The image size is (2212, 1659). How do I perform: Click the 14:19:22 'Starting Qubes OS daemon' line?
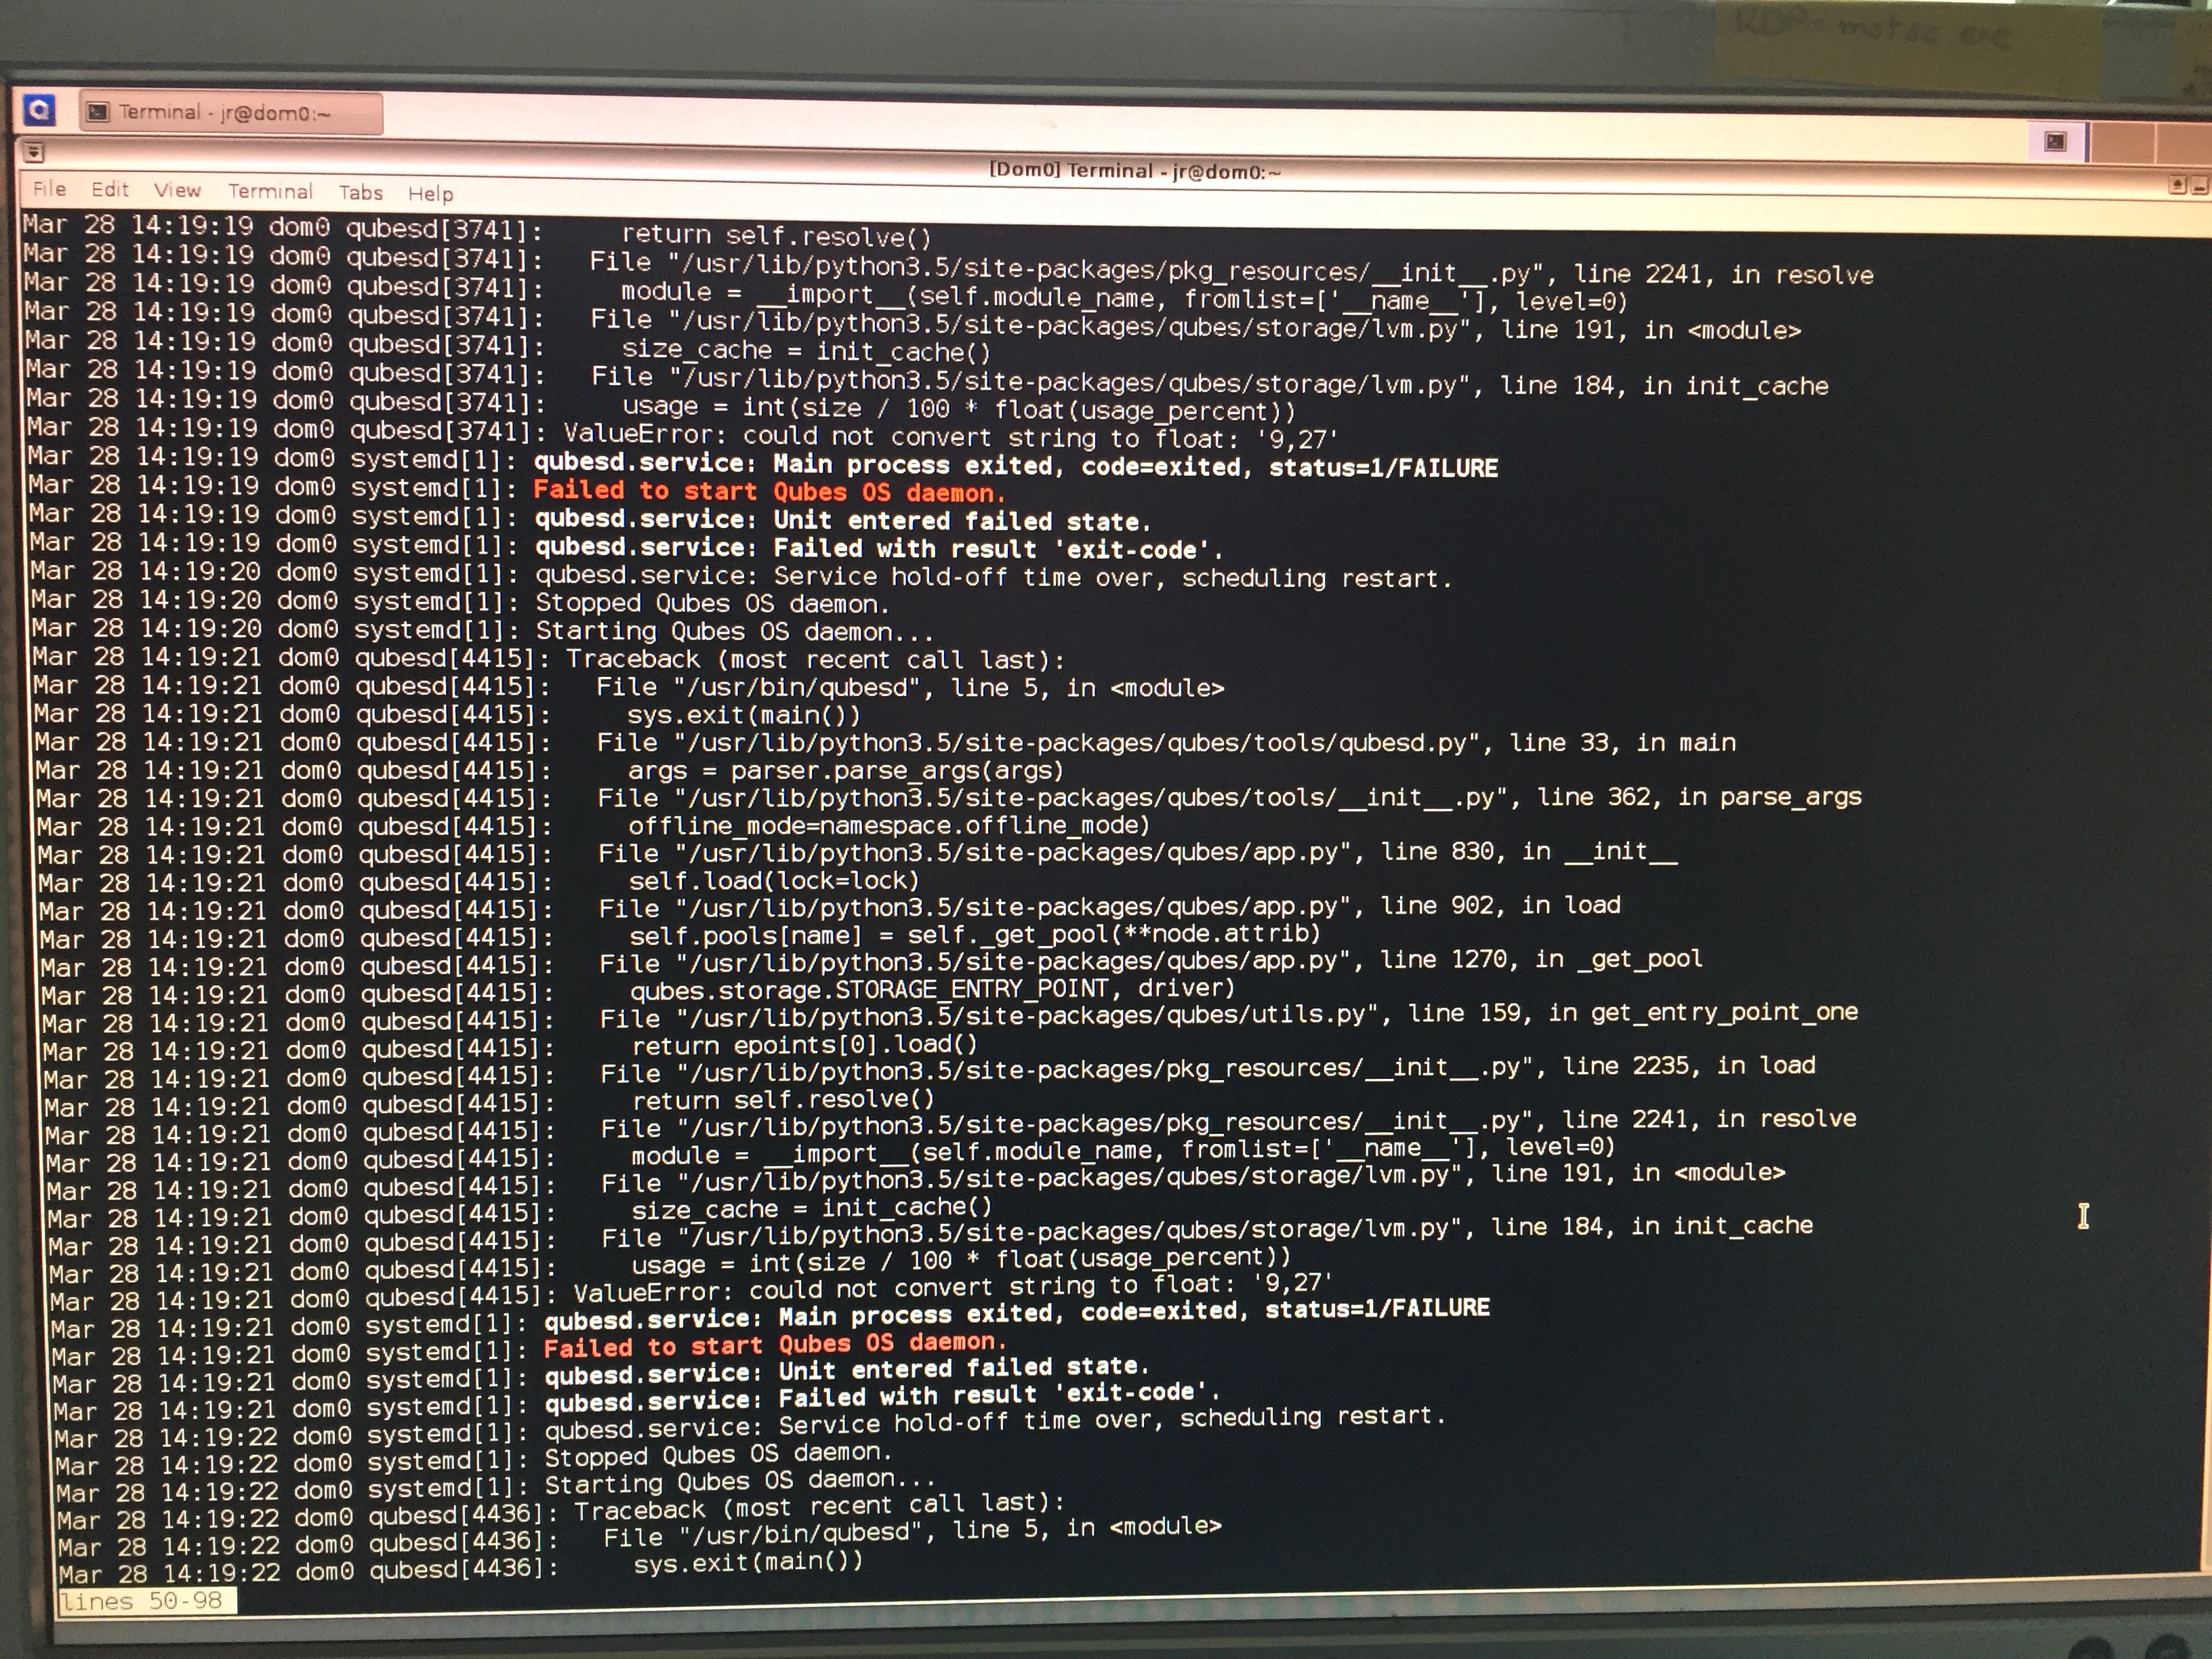coord(739,1481)
